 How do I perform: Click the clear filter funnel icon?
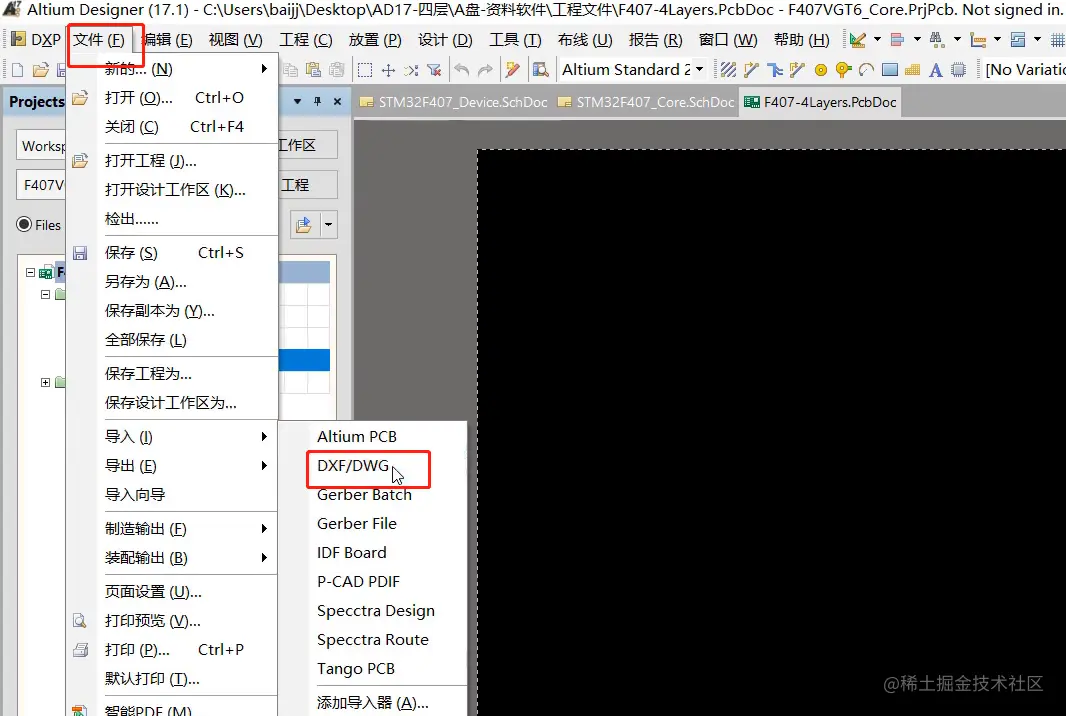tap(434, 70)
